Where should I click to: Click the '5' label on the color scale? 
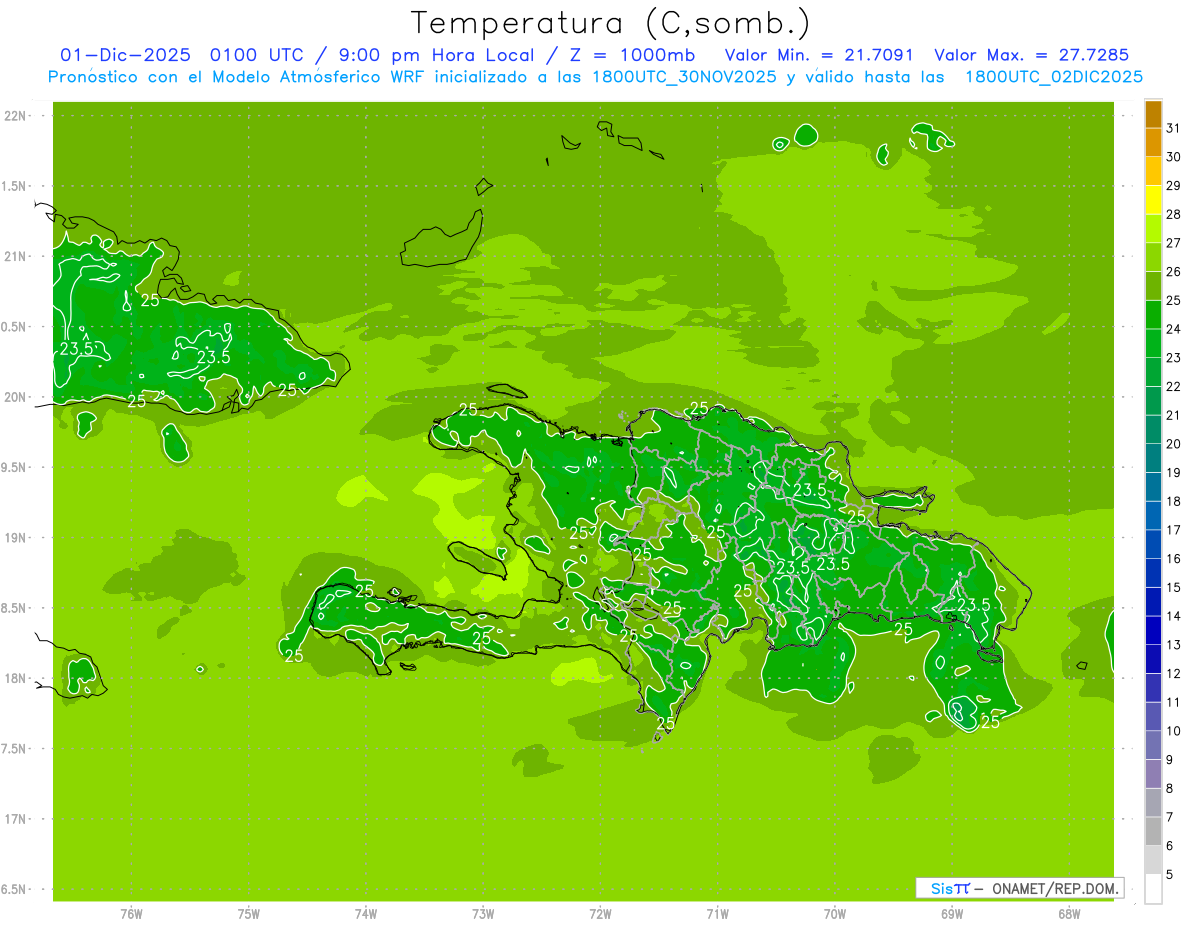(x=1170, y=874)
